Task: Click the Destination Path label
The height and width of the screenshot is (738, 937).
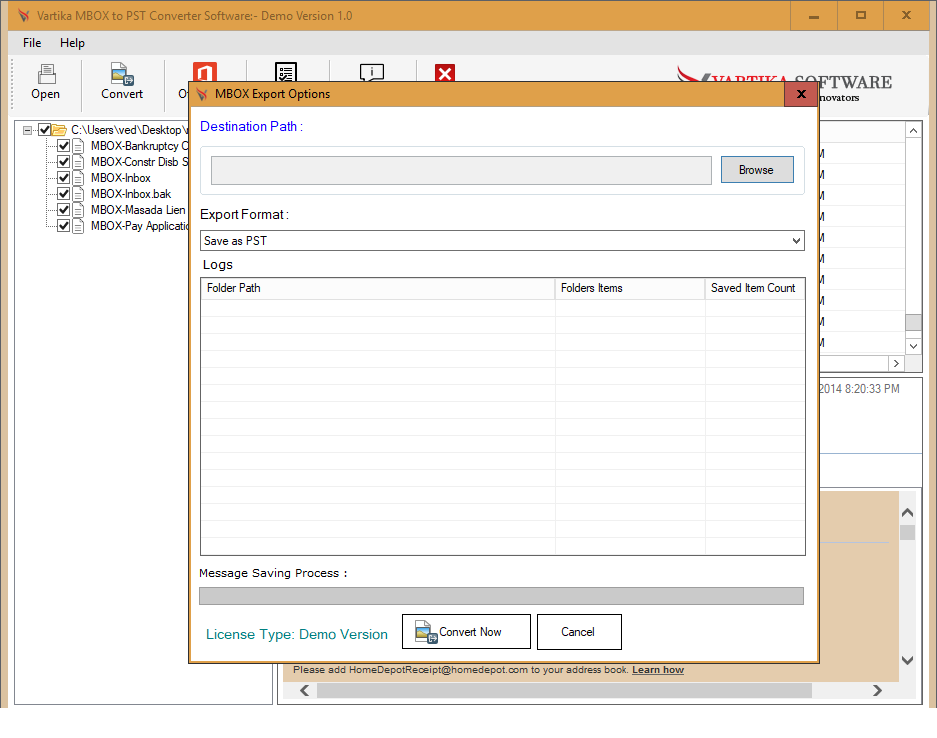Action: point(252,127)
